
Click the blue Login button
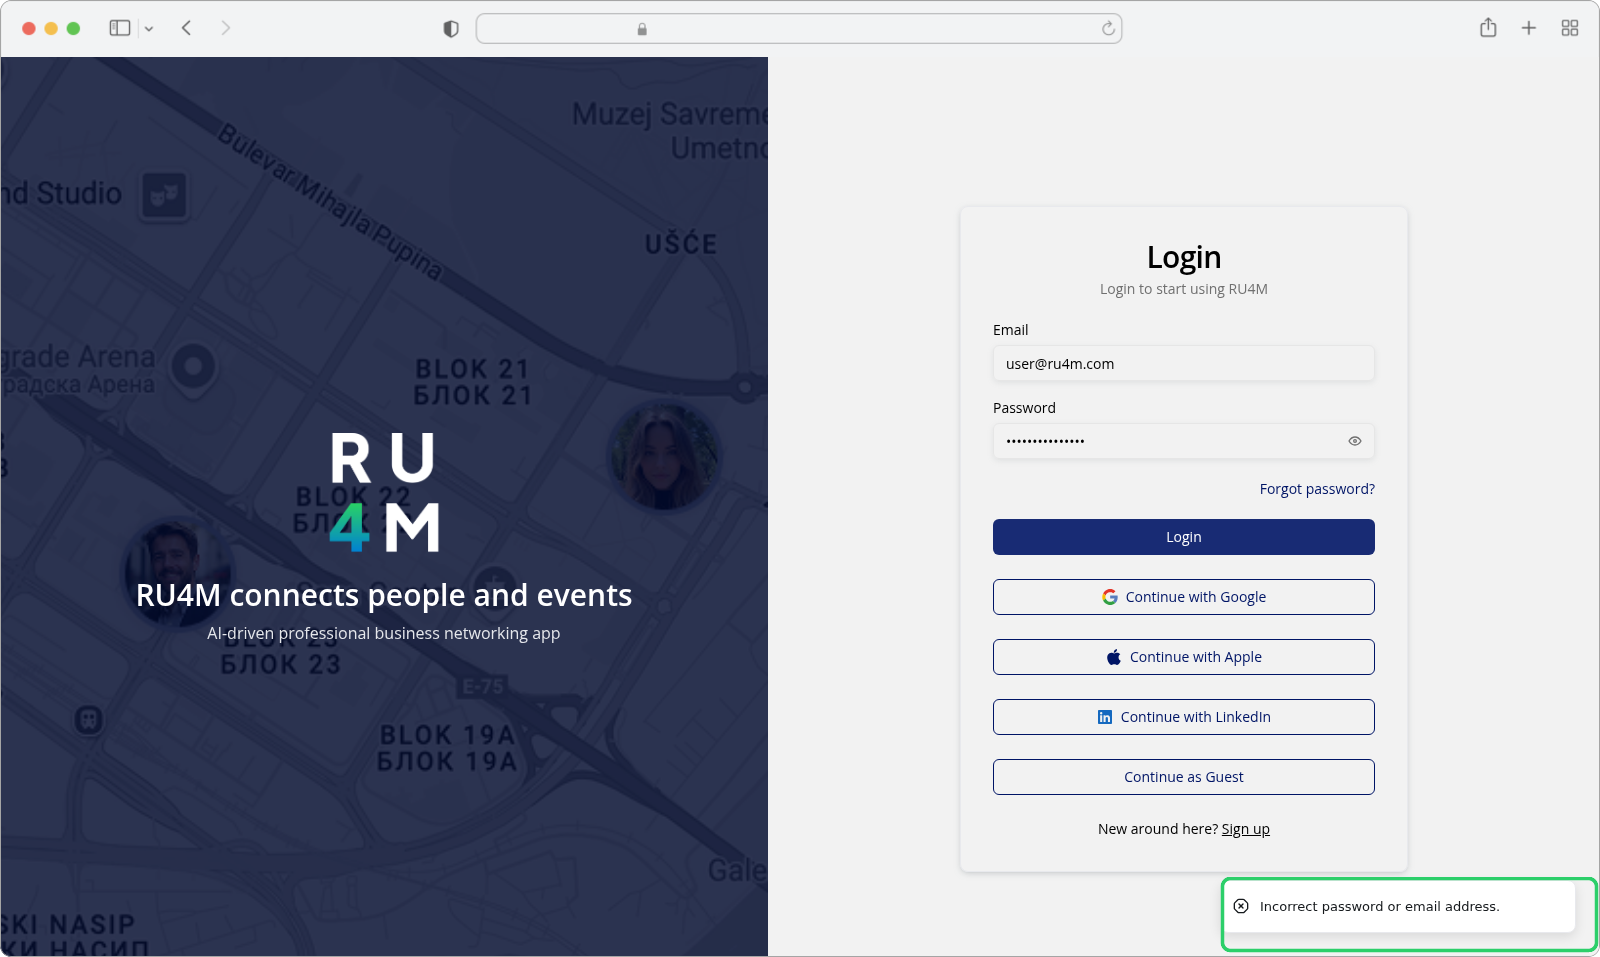(1184, 537)
